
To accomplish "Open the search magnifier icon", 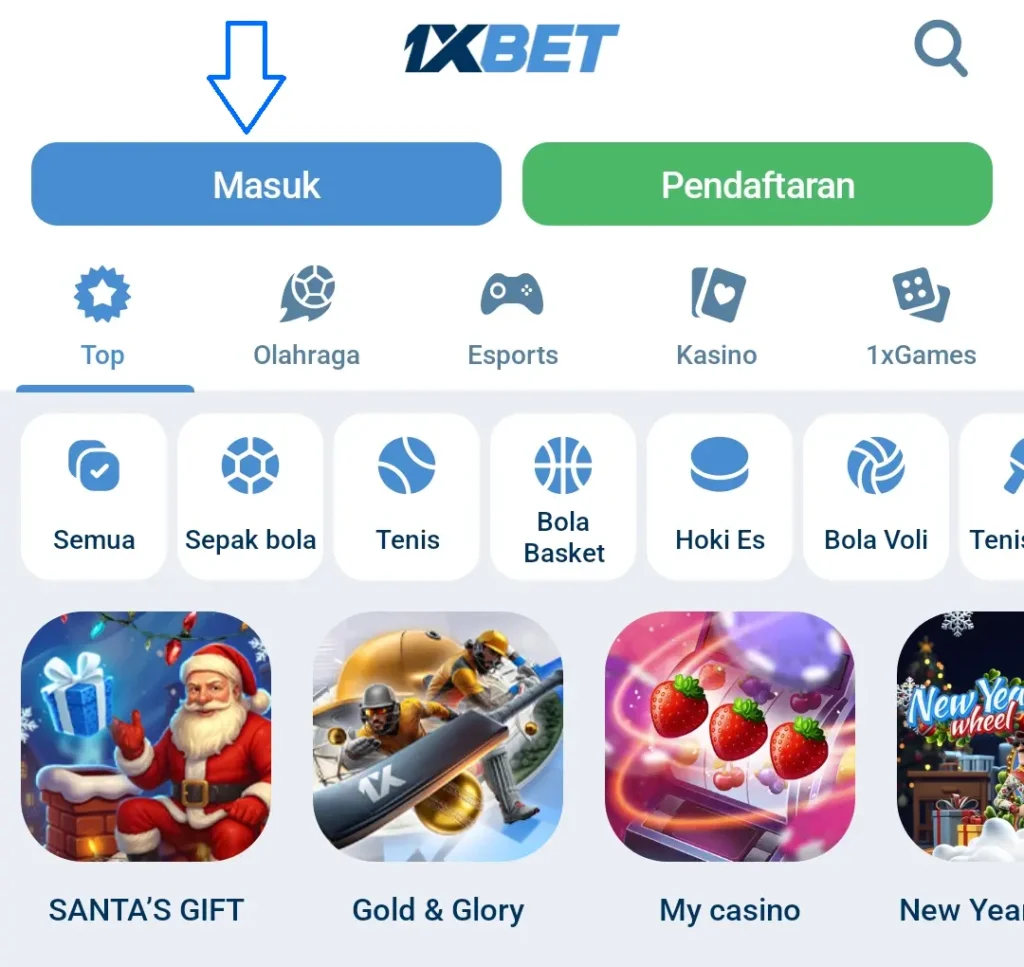I will [x=940, y=49].
